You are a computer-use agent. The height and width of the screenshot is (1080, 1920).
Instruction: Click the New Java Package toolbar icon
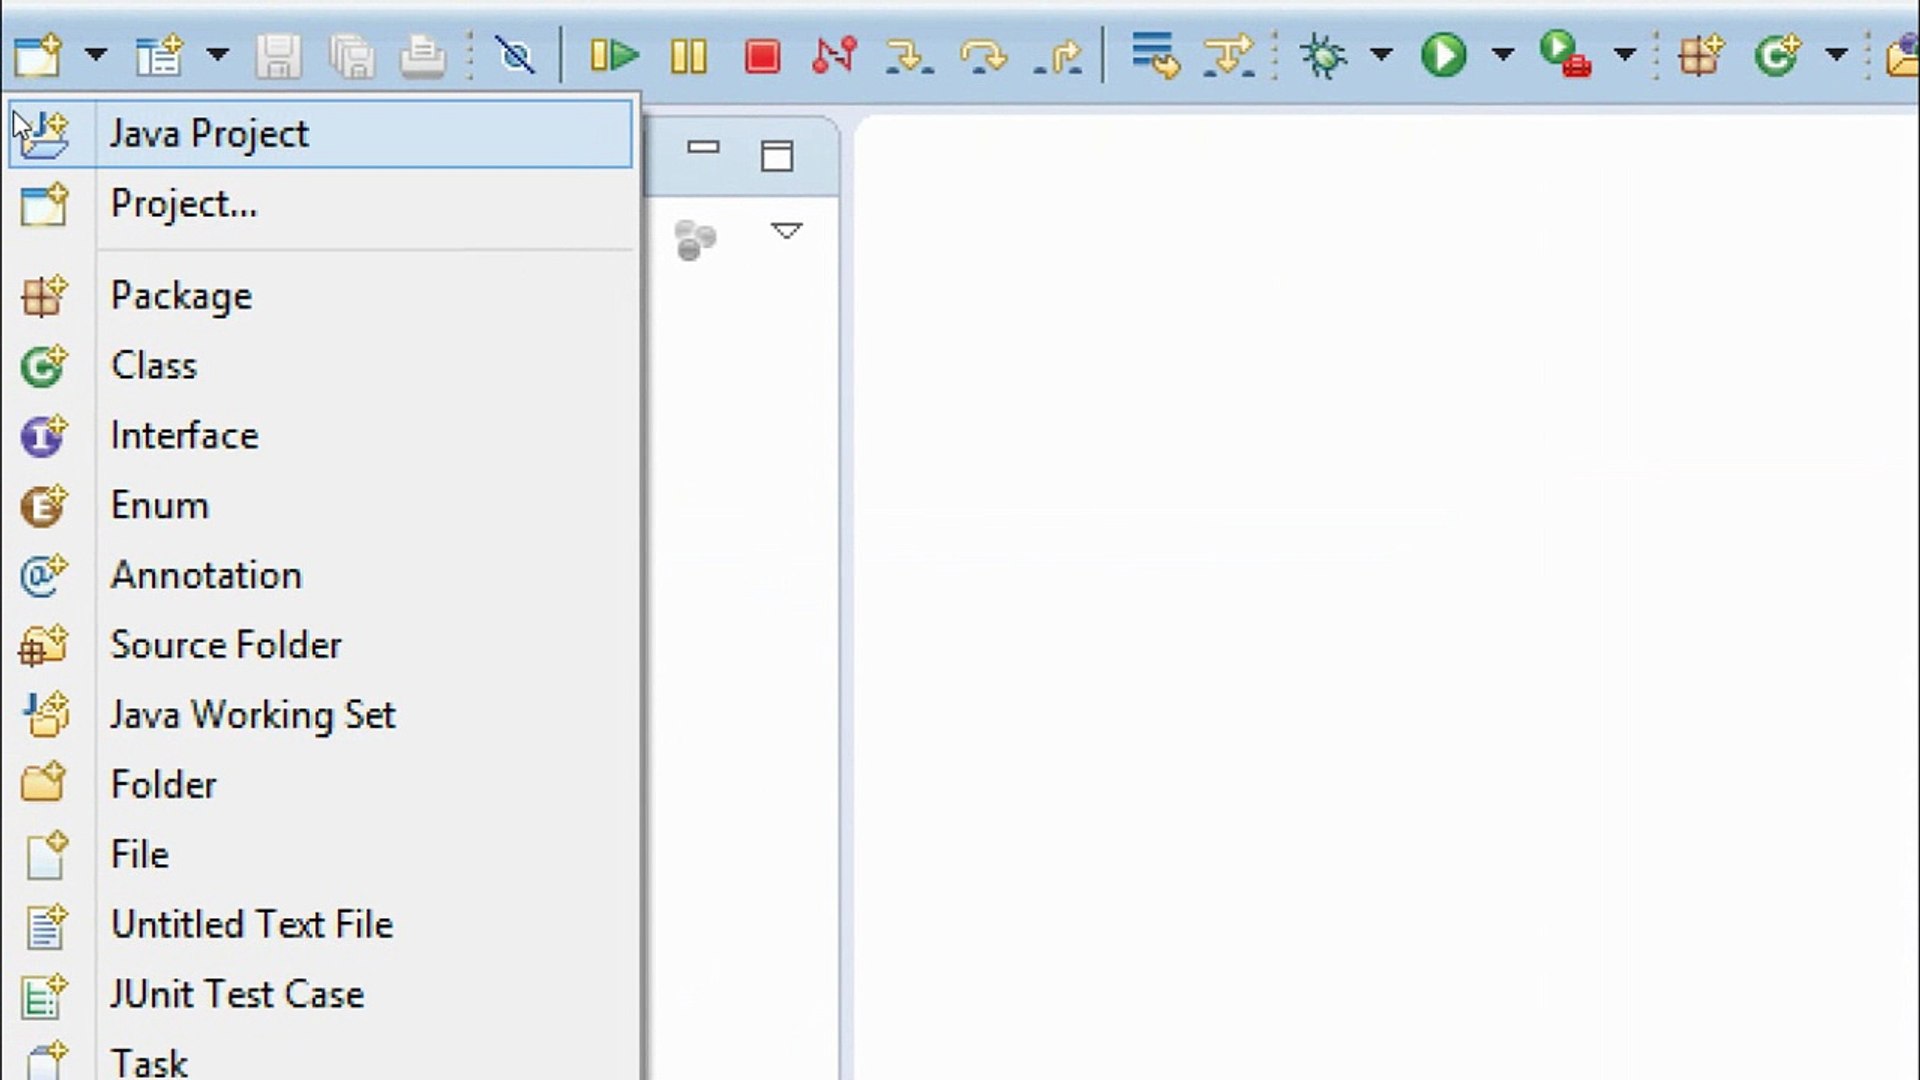tap(1701, 55)
